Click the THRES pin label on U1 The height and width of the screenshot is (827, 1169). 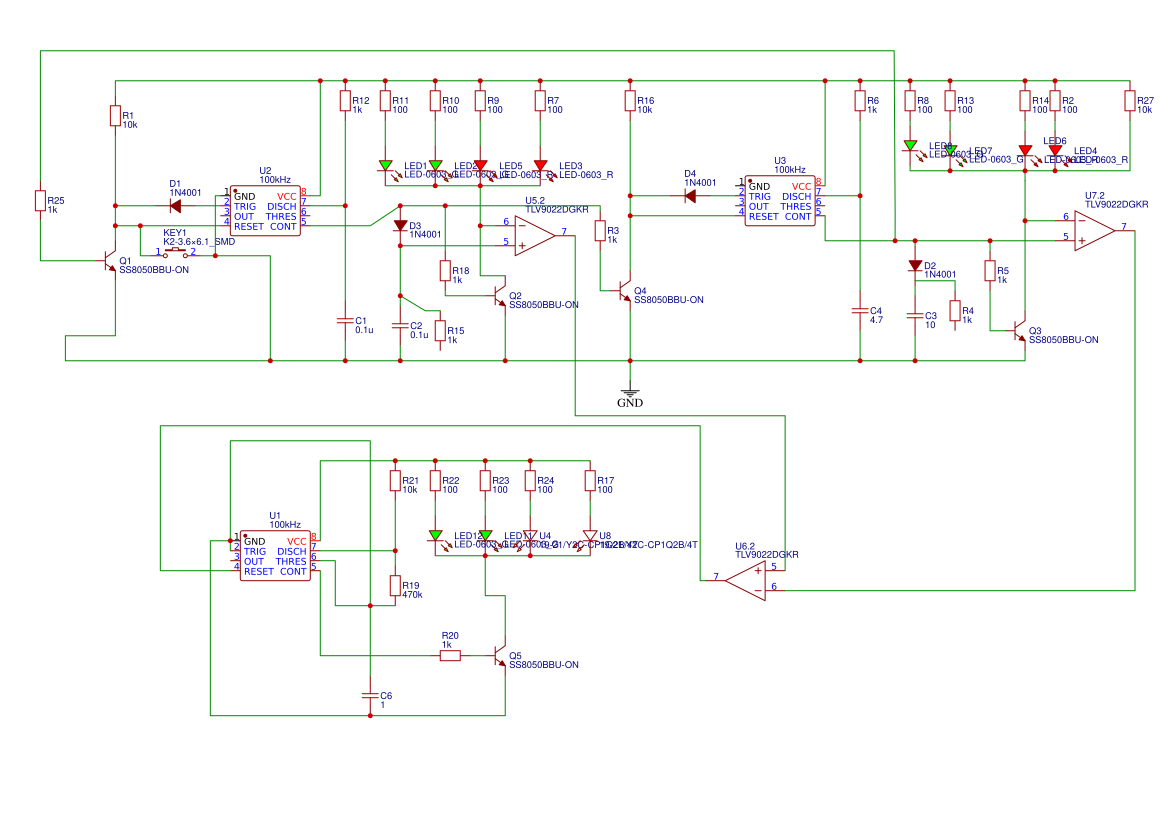click(291, 562)
